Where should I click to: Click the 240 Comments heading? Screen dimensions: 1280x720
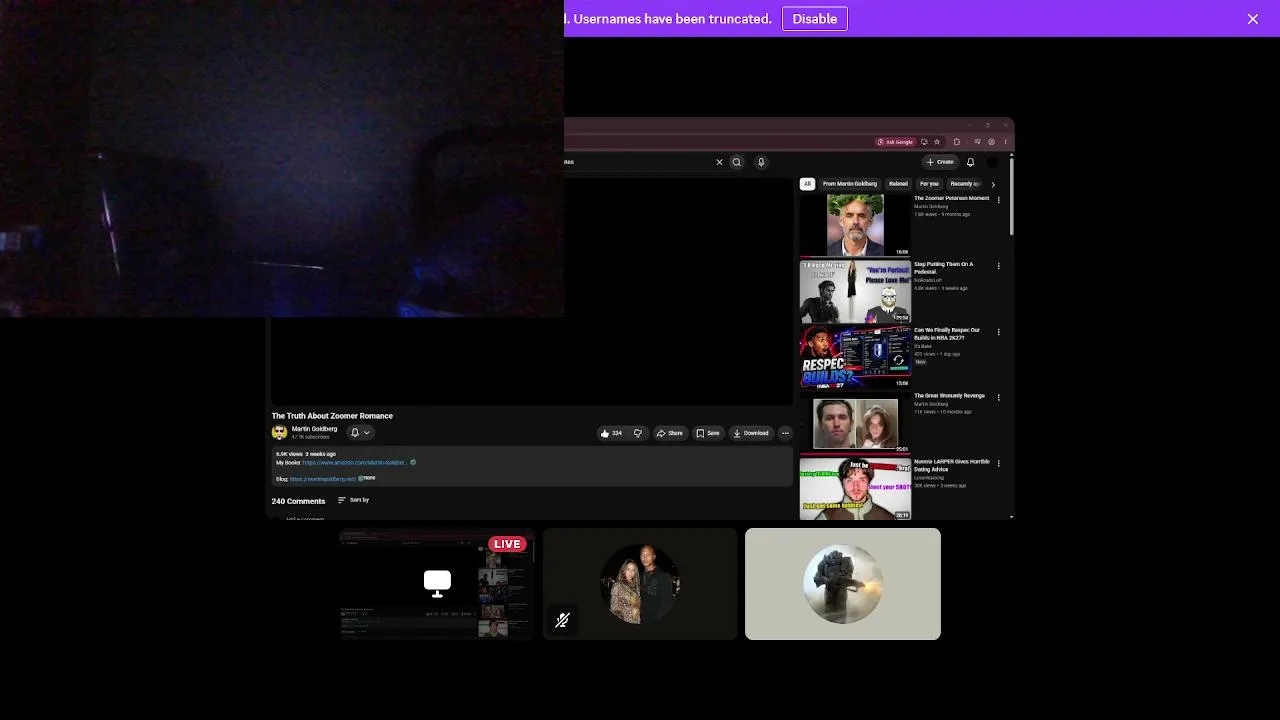[x=298, y=501]
